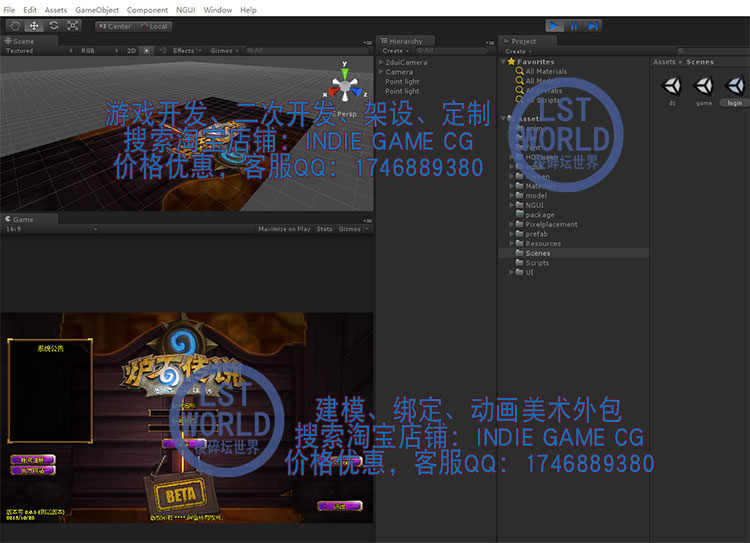This screenshot has height=543, width=750.
Task: Select the Favorites star entry
Action: [x=531, y=62]
